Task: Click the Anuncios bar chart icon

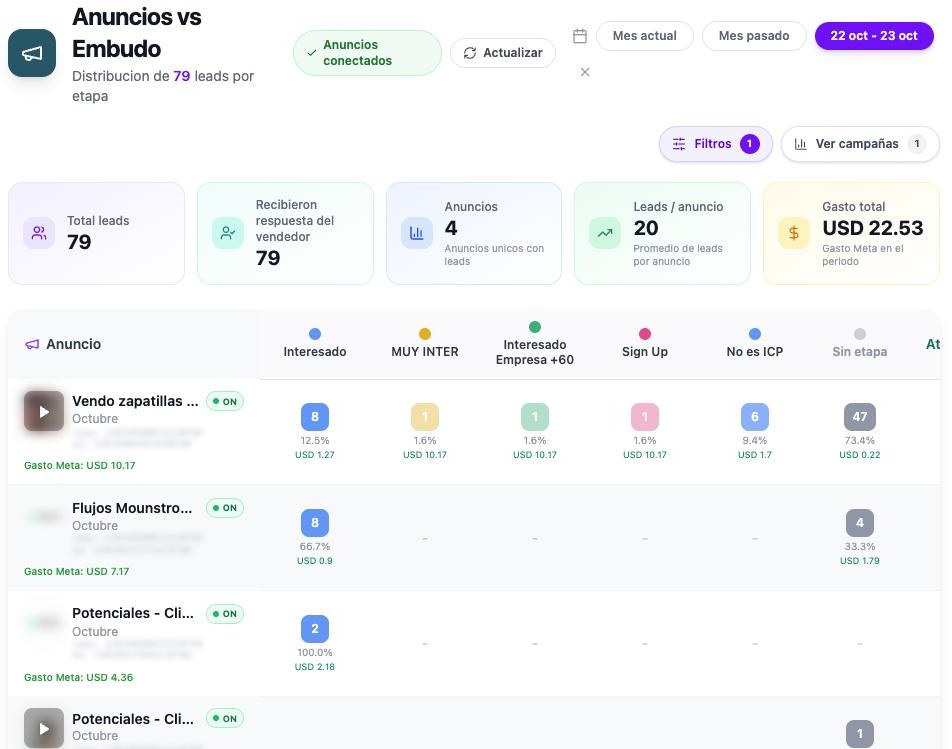Action: 416,233
